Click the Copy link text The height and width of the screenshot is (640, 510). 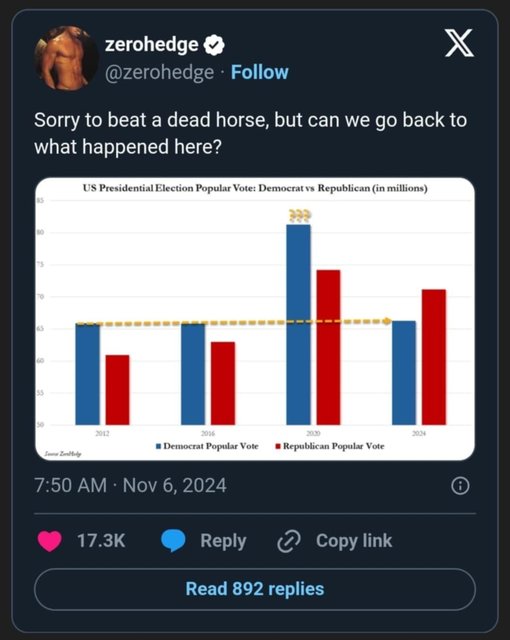[354, 541]
